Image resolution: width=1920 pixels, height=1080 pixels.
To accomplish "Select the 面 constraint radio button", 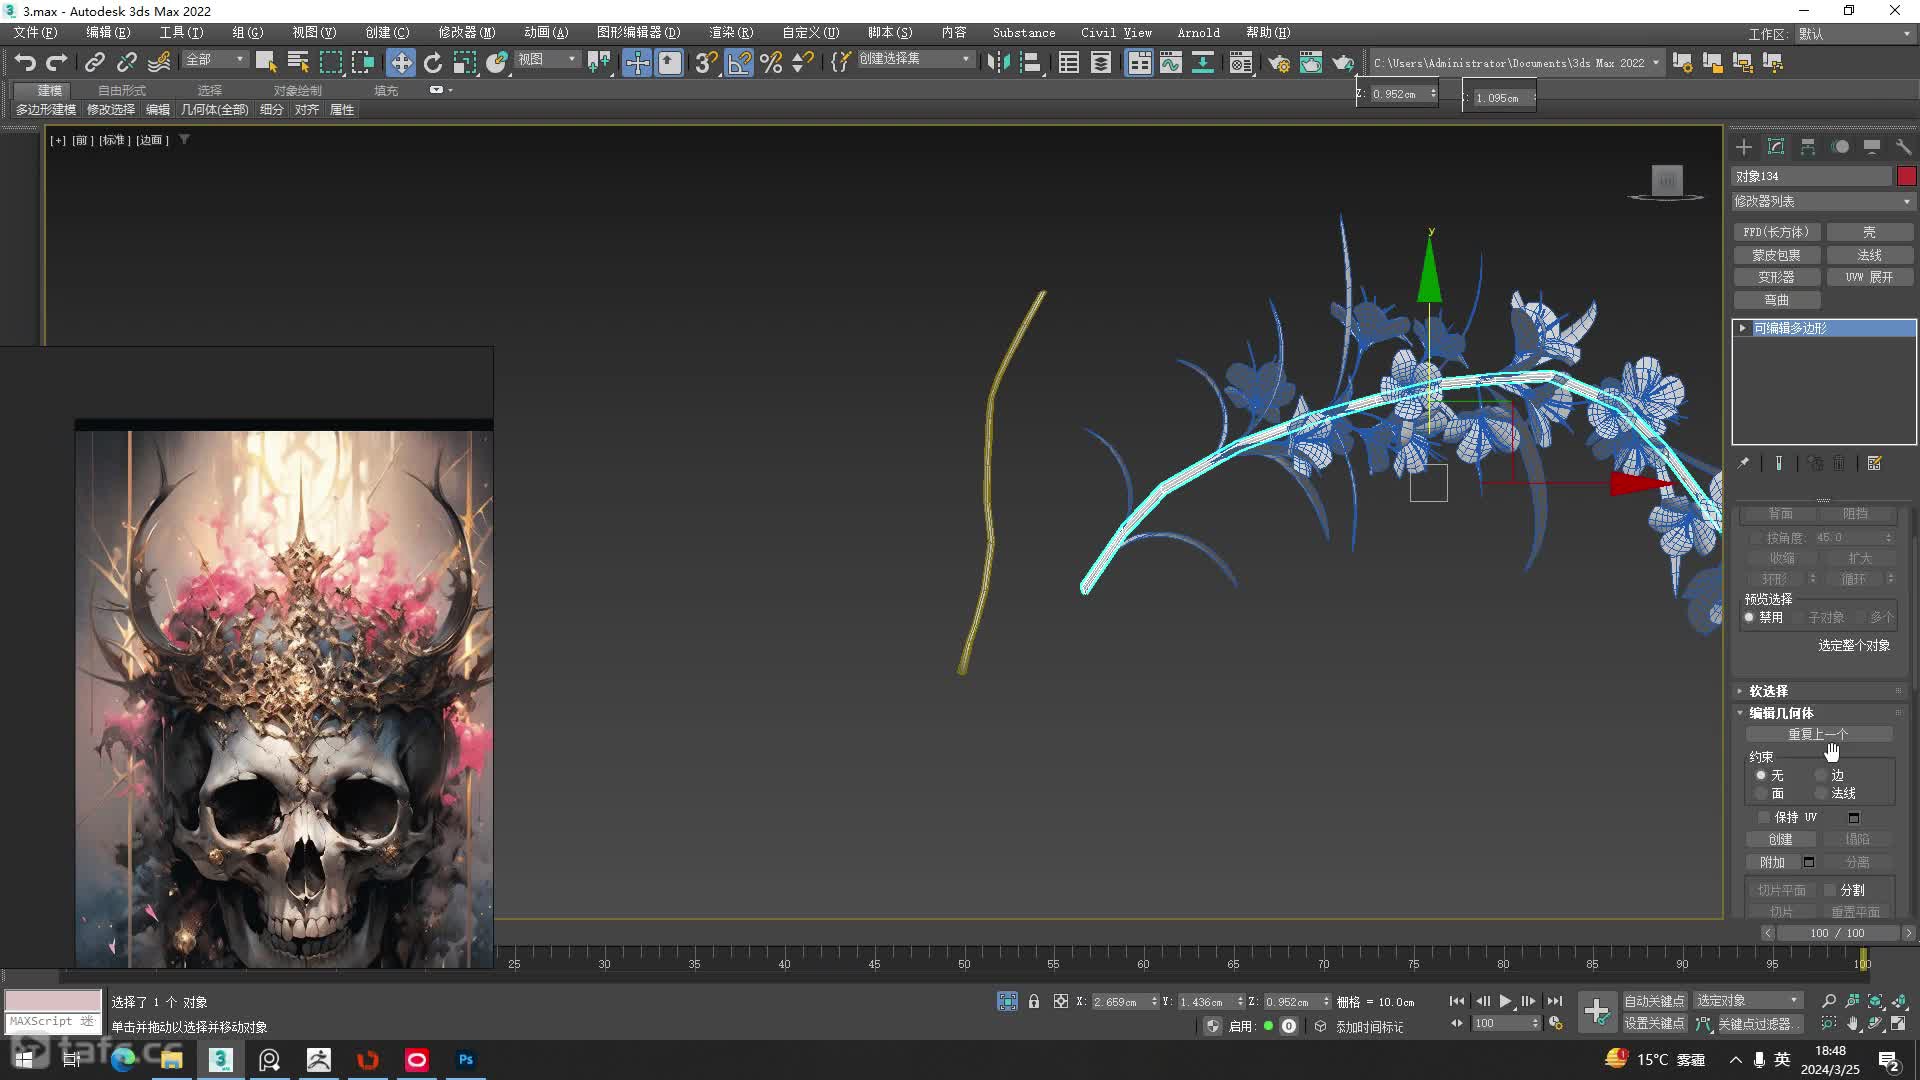I will click(x=1761, y=793).
